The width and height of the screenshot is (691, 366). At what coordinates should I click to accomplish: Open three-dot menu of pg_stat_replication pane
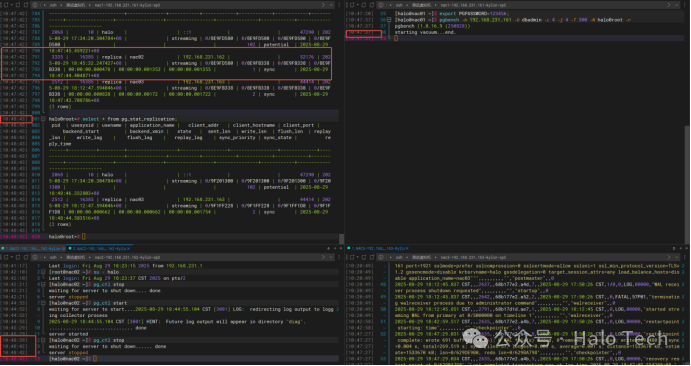[x=339, y=5]
